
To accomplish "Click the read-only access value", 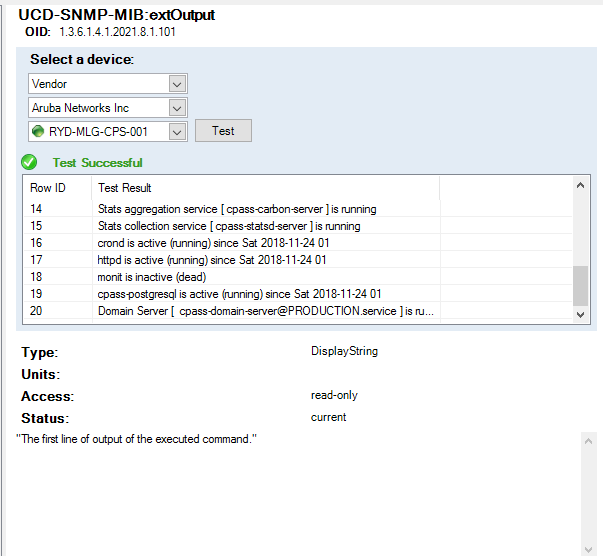I will point(334,395).
